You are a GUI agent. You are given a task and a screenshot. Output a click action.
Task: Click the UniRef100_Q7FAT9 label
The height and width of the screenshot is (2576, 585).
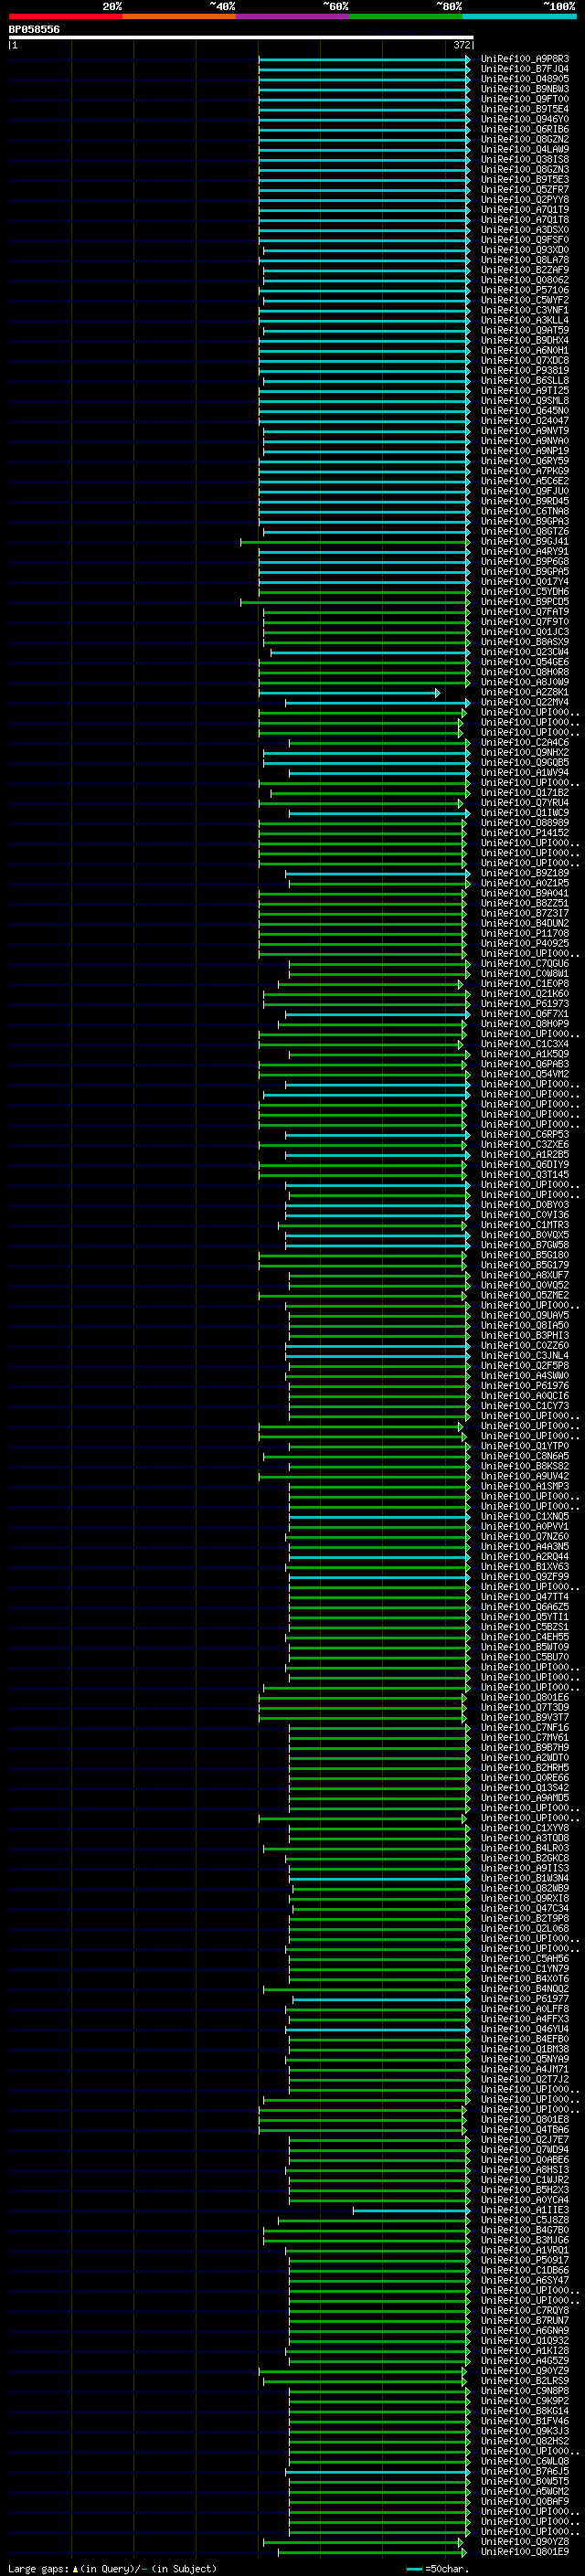point(524,612)
